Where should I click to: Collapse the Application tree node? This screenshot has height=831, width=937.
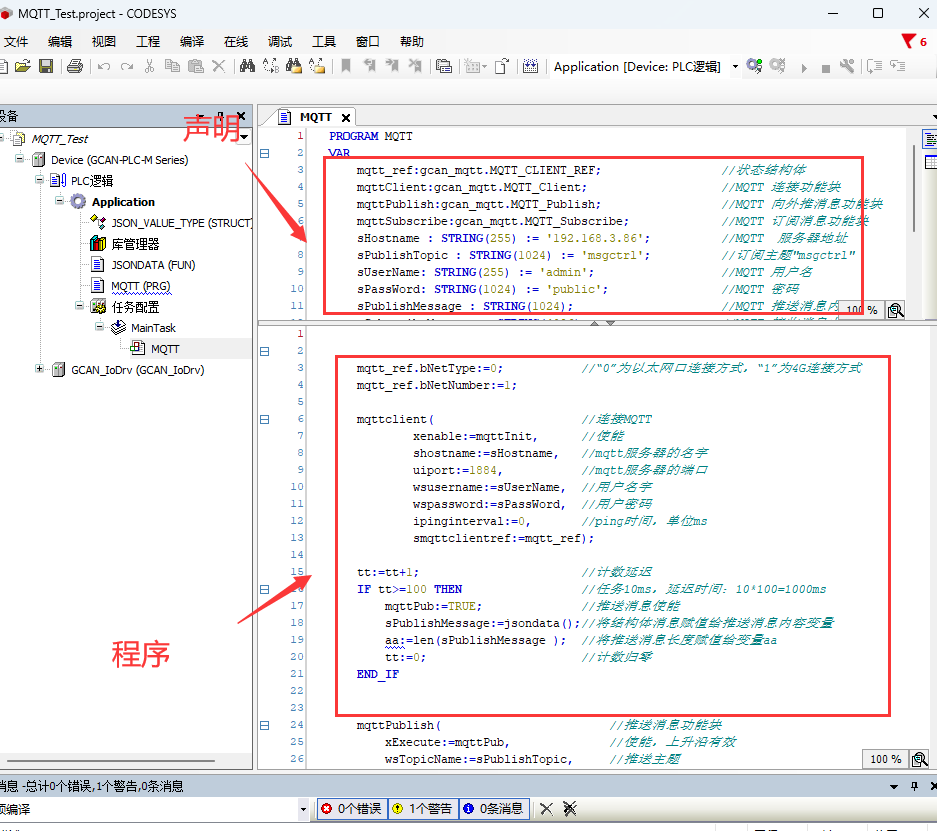tap(60, 201)
